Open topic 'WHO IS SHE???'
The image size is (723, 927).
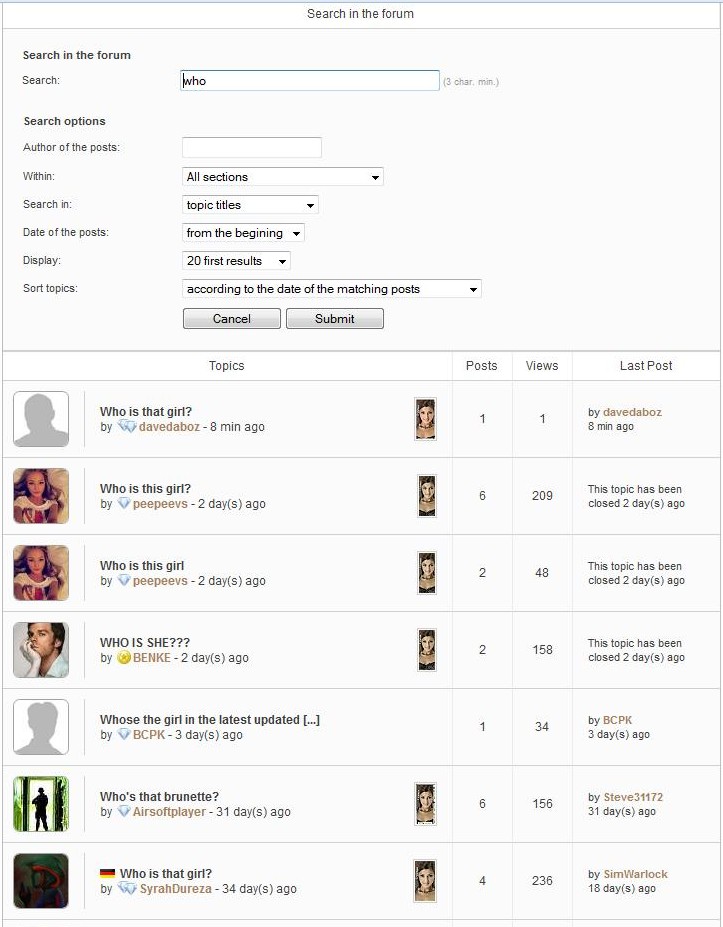click(x=145, y=642)
